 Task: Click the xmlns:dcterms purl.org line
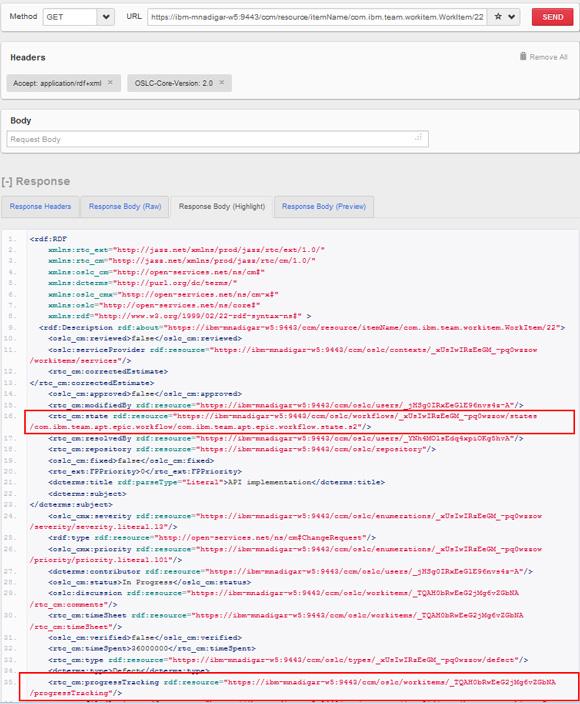pyautogui.click(x=142, y=283)
